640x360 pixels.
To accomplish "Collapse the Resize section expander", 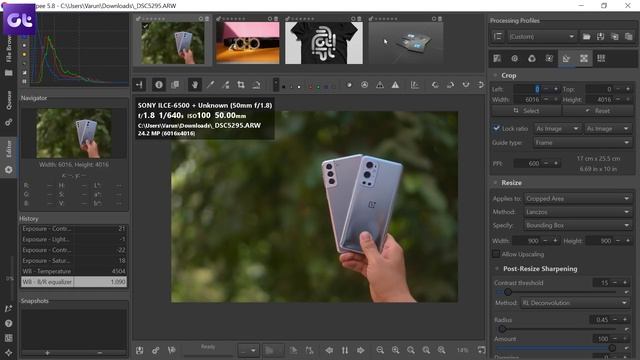I will tap(496, 183).
